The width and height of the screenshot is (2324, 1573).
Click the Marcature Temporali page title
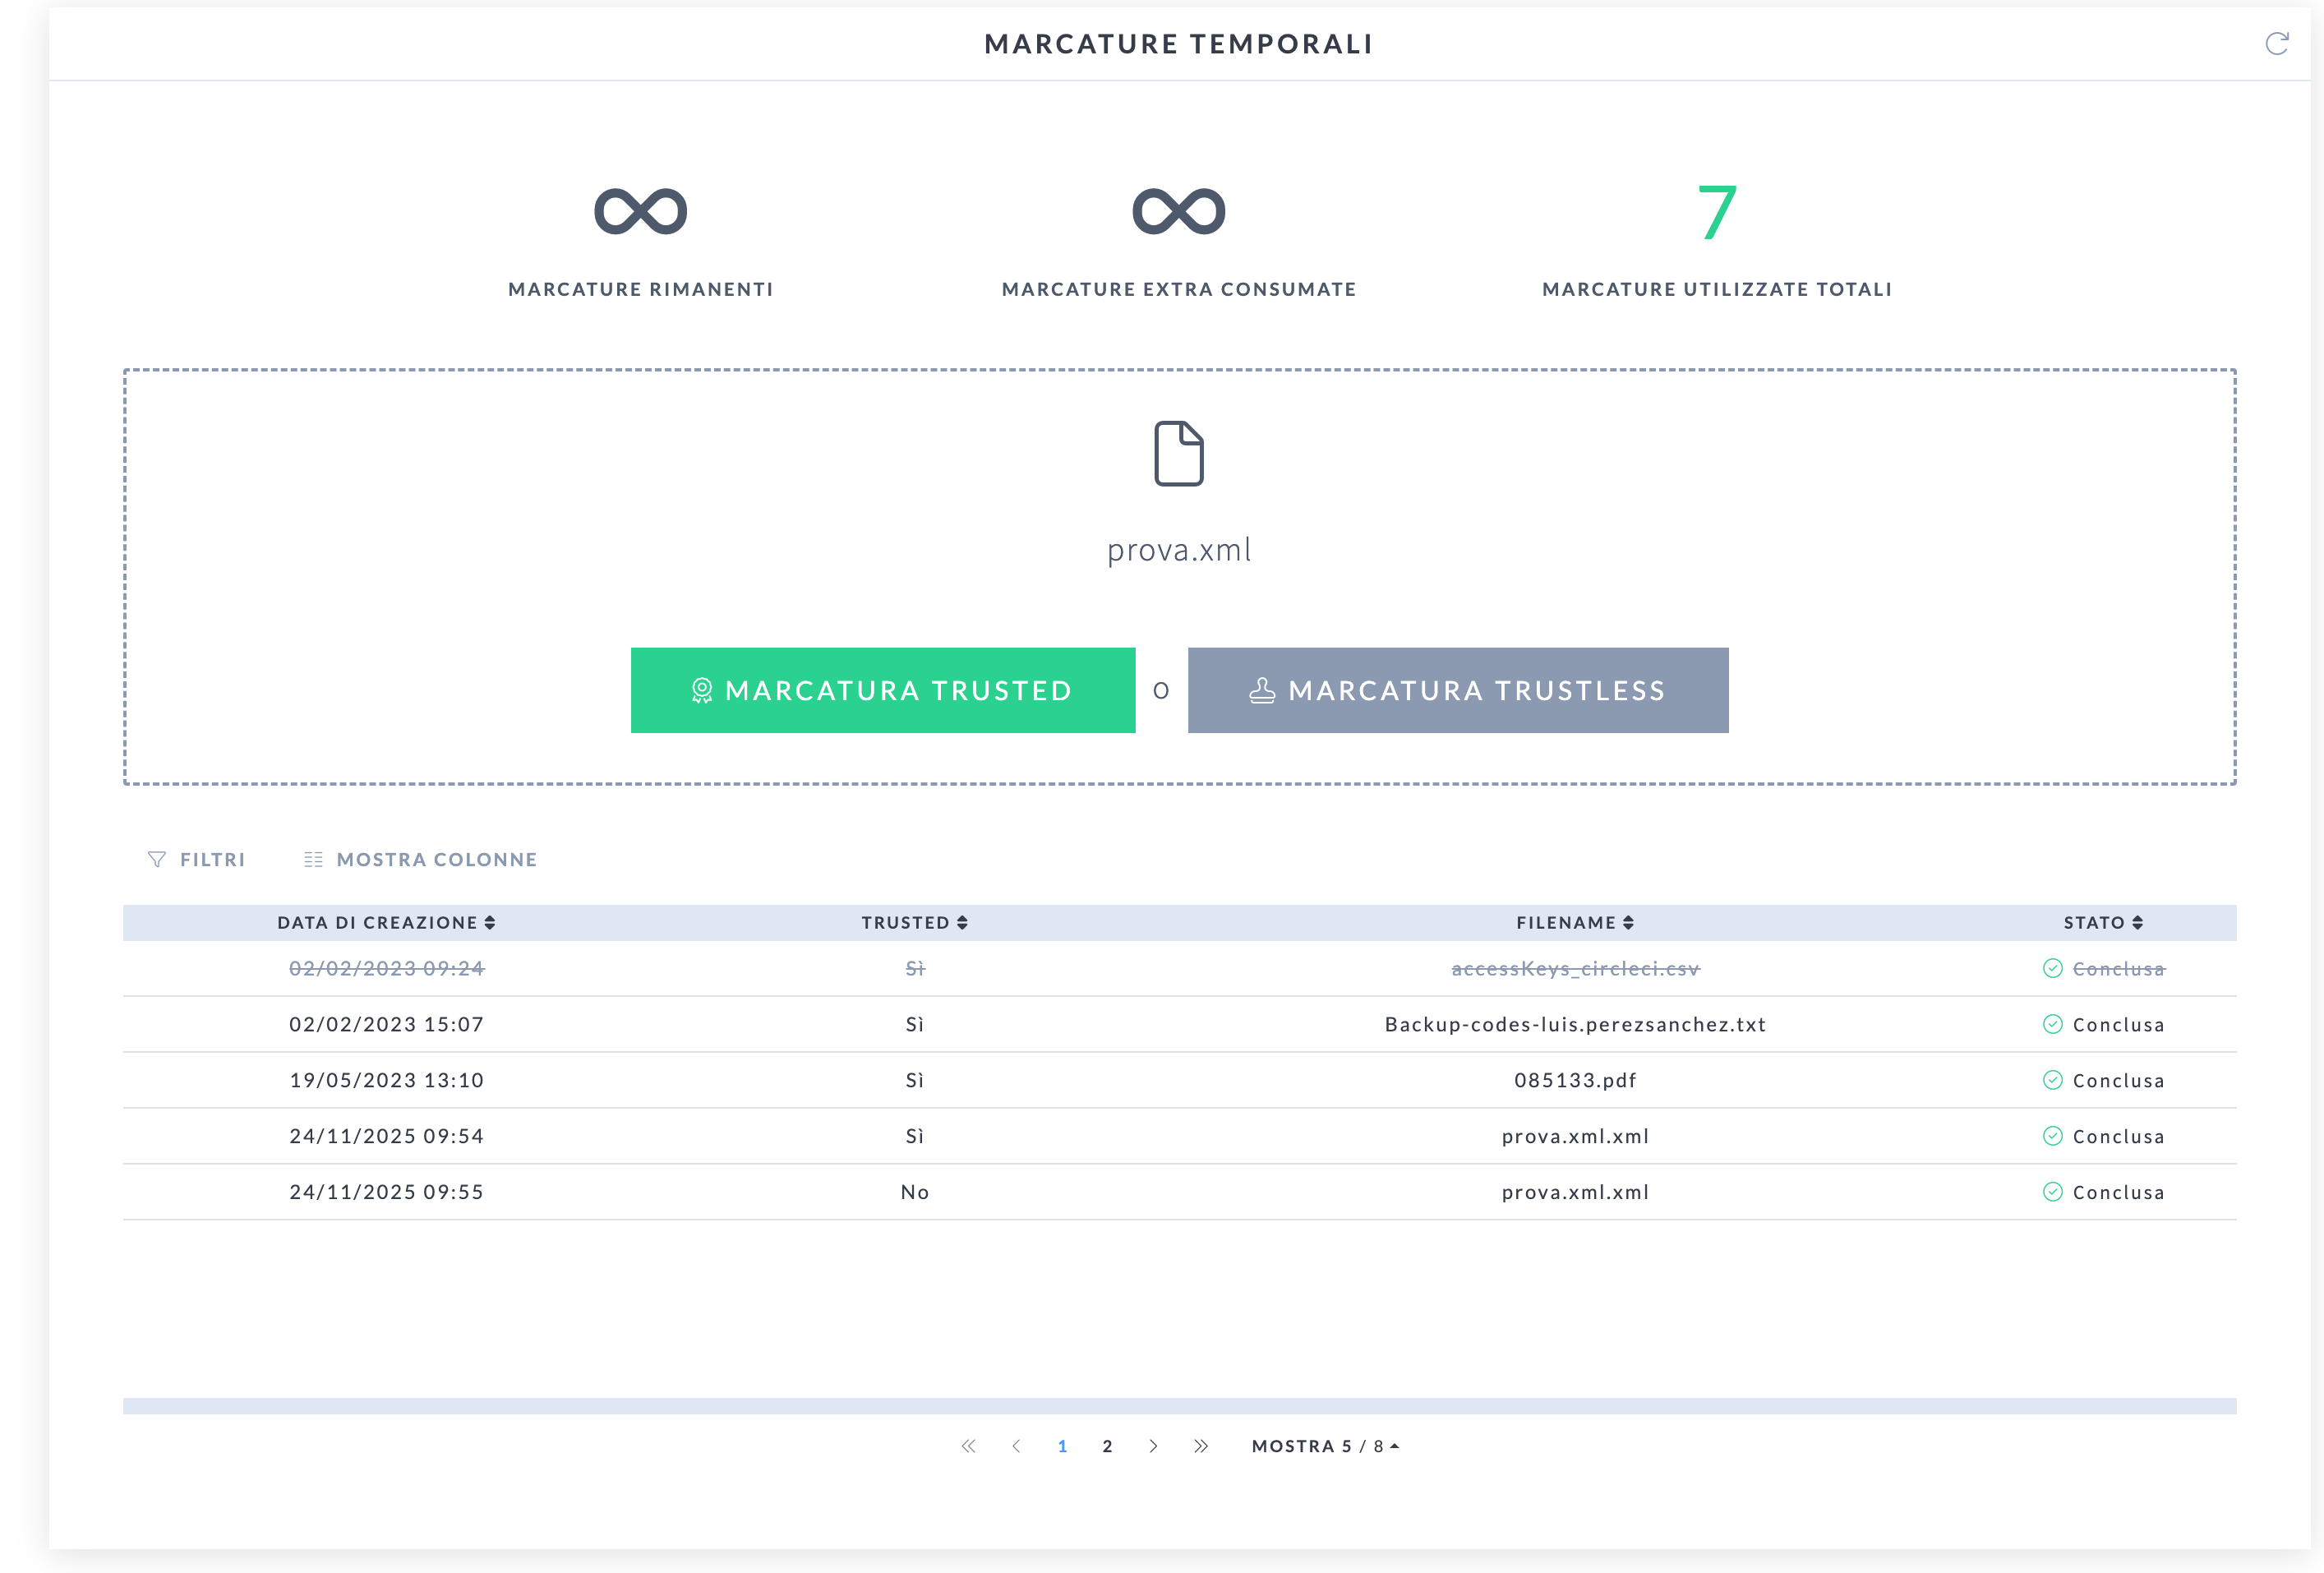point(1179,44)
